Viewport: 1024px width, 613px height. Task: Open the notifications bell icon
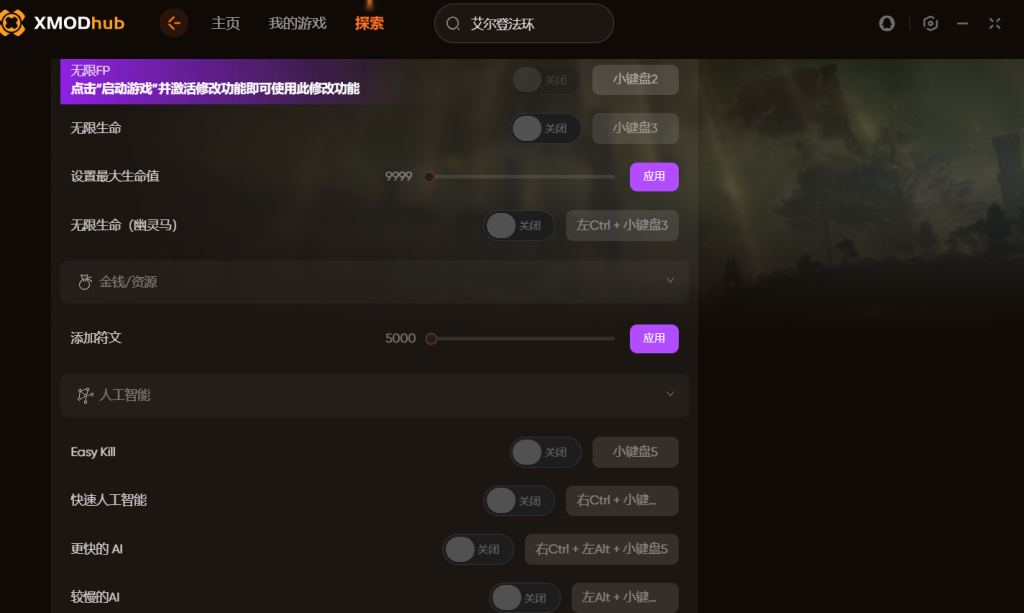(x=886, y=24)
